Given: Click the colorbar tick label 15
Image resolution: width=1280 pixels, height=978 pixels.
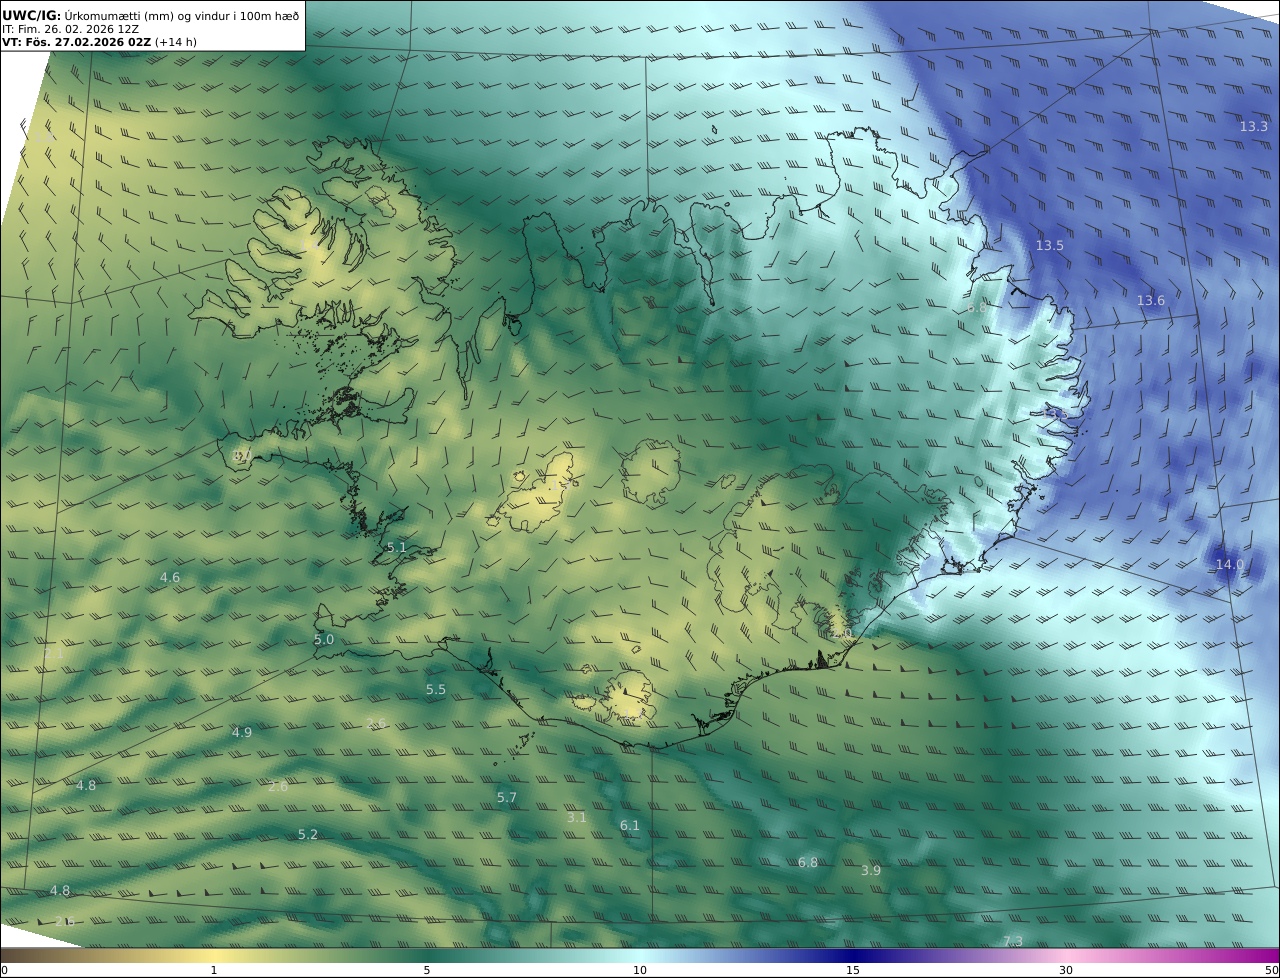Looking at the screenshot, I should pos(853,970).
